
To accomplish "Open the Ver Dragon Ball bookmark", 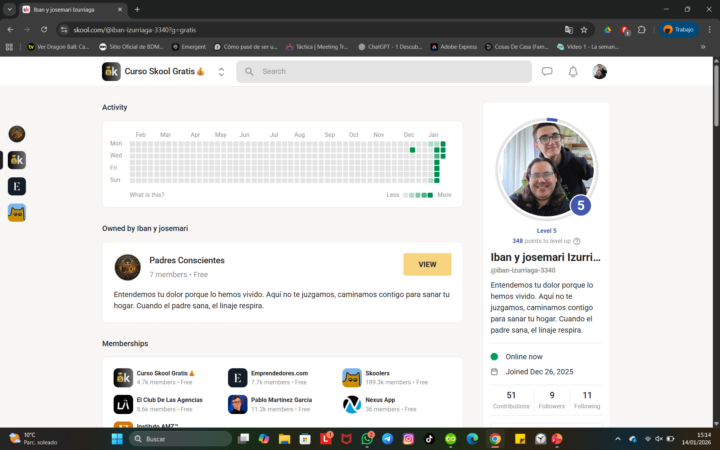I will (58, 46).
